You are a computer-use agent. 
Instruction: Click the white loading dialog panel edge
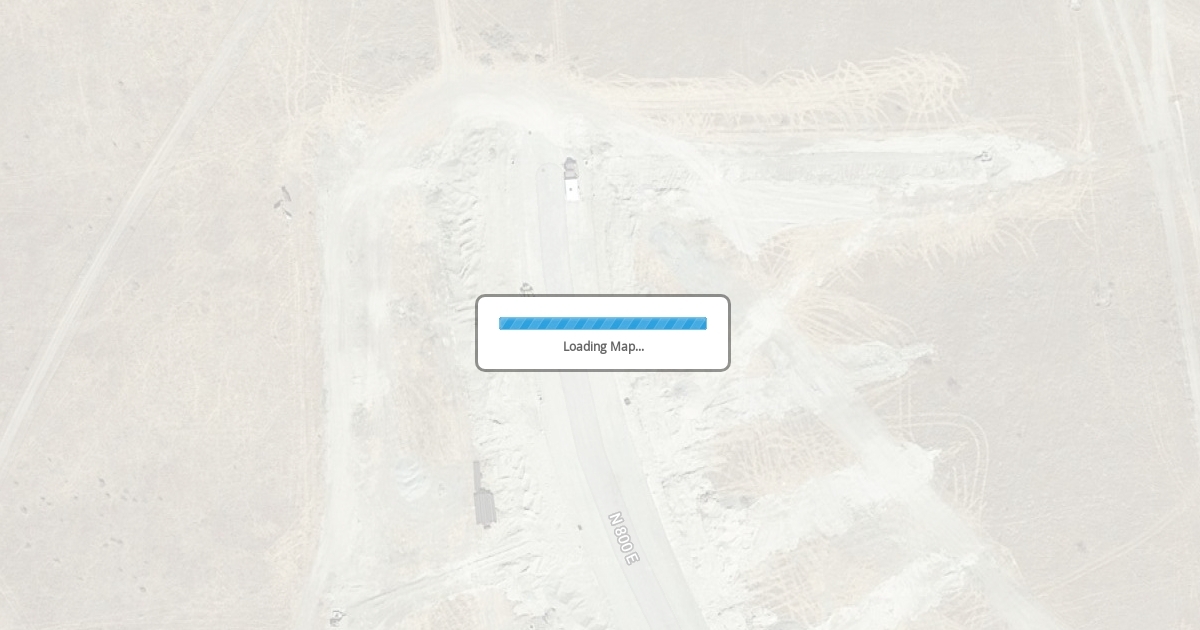pos(603,297)
